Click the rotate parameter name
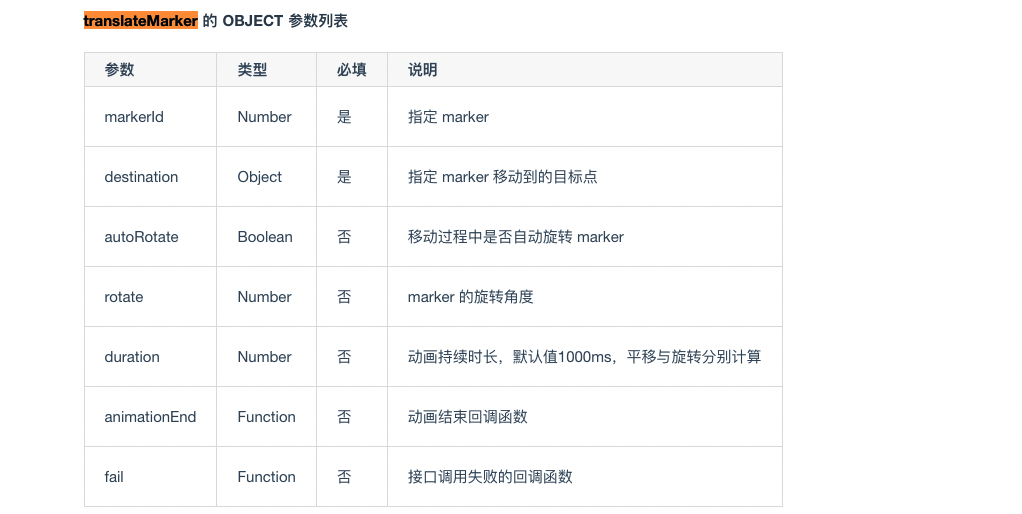 [124, 297]
